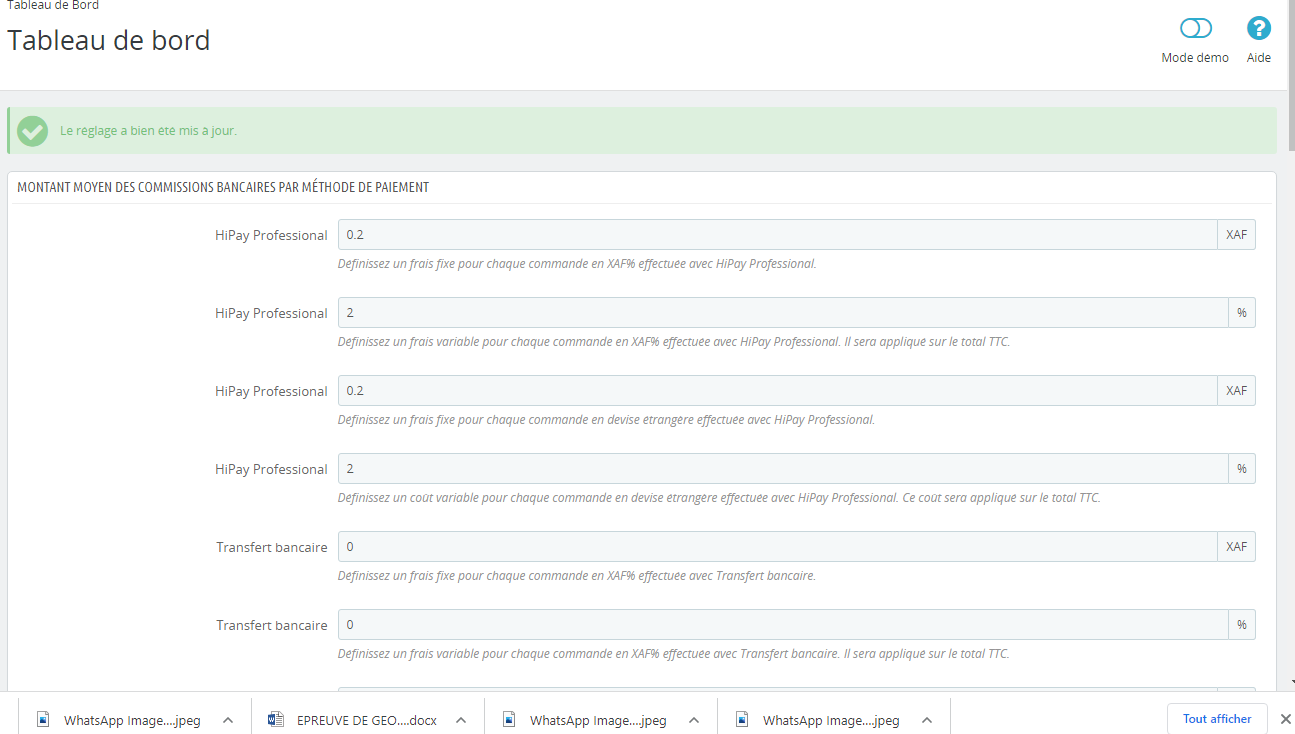Click the Word file icon of EPREUVE download
The width and height of the screenshot is (1295, 734).
[277, 719]
